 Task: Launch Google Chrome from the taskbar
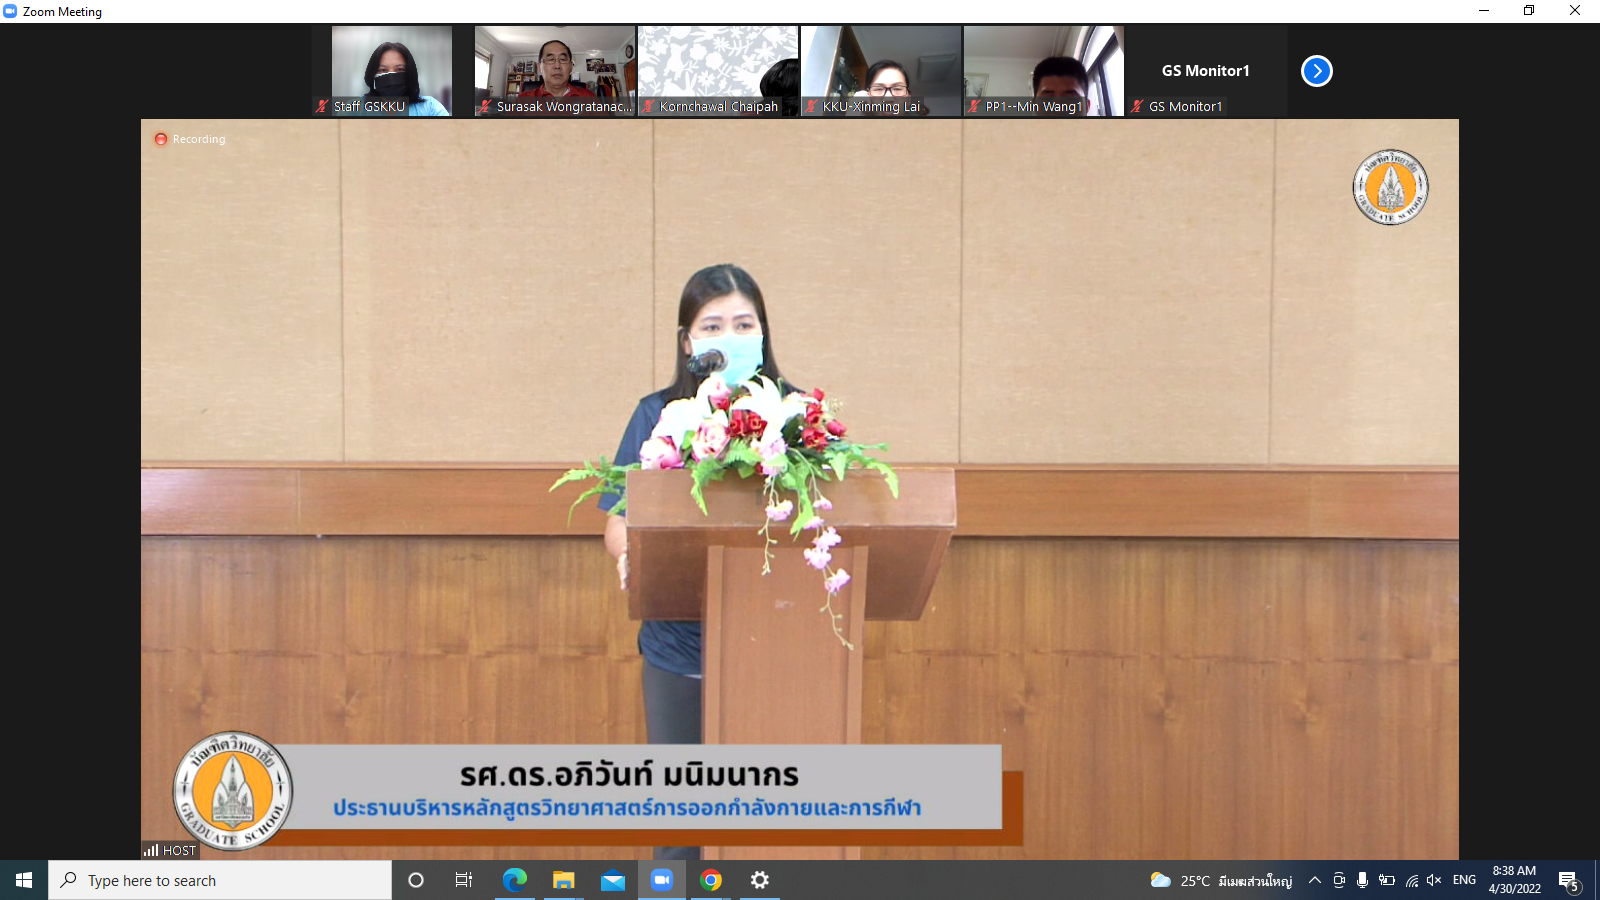click(711, 880)
